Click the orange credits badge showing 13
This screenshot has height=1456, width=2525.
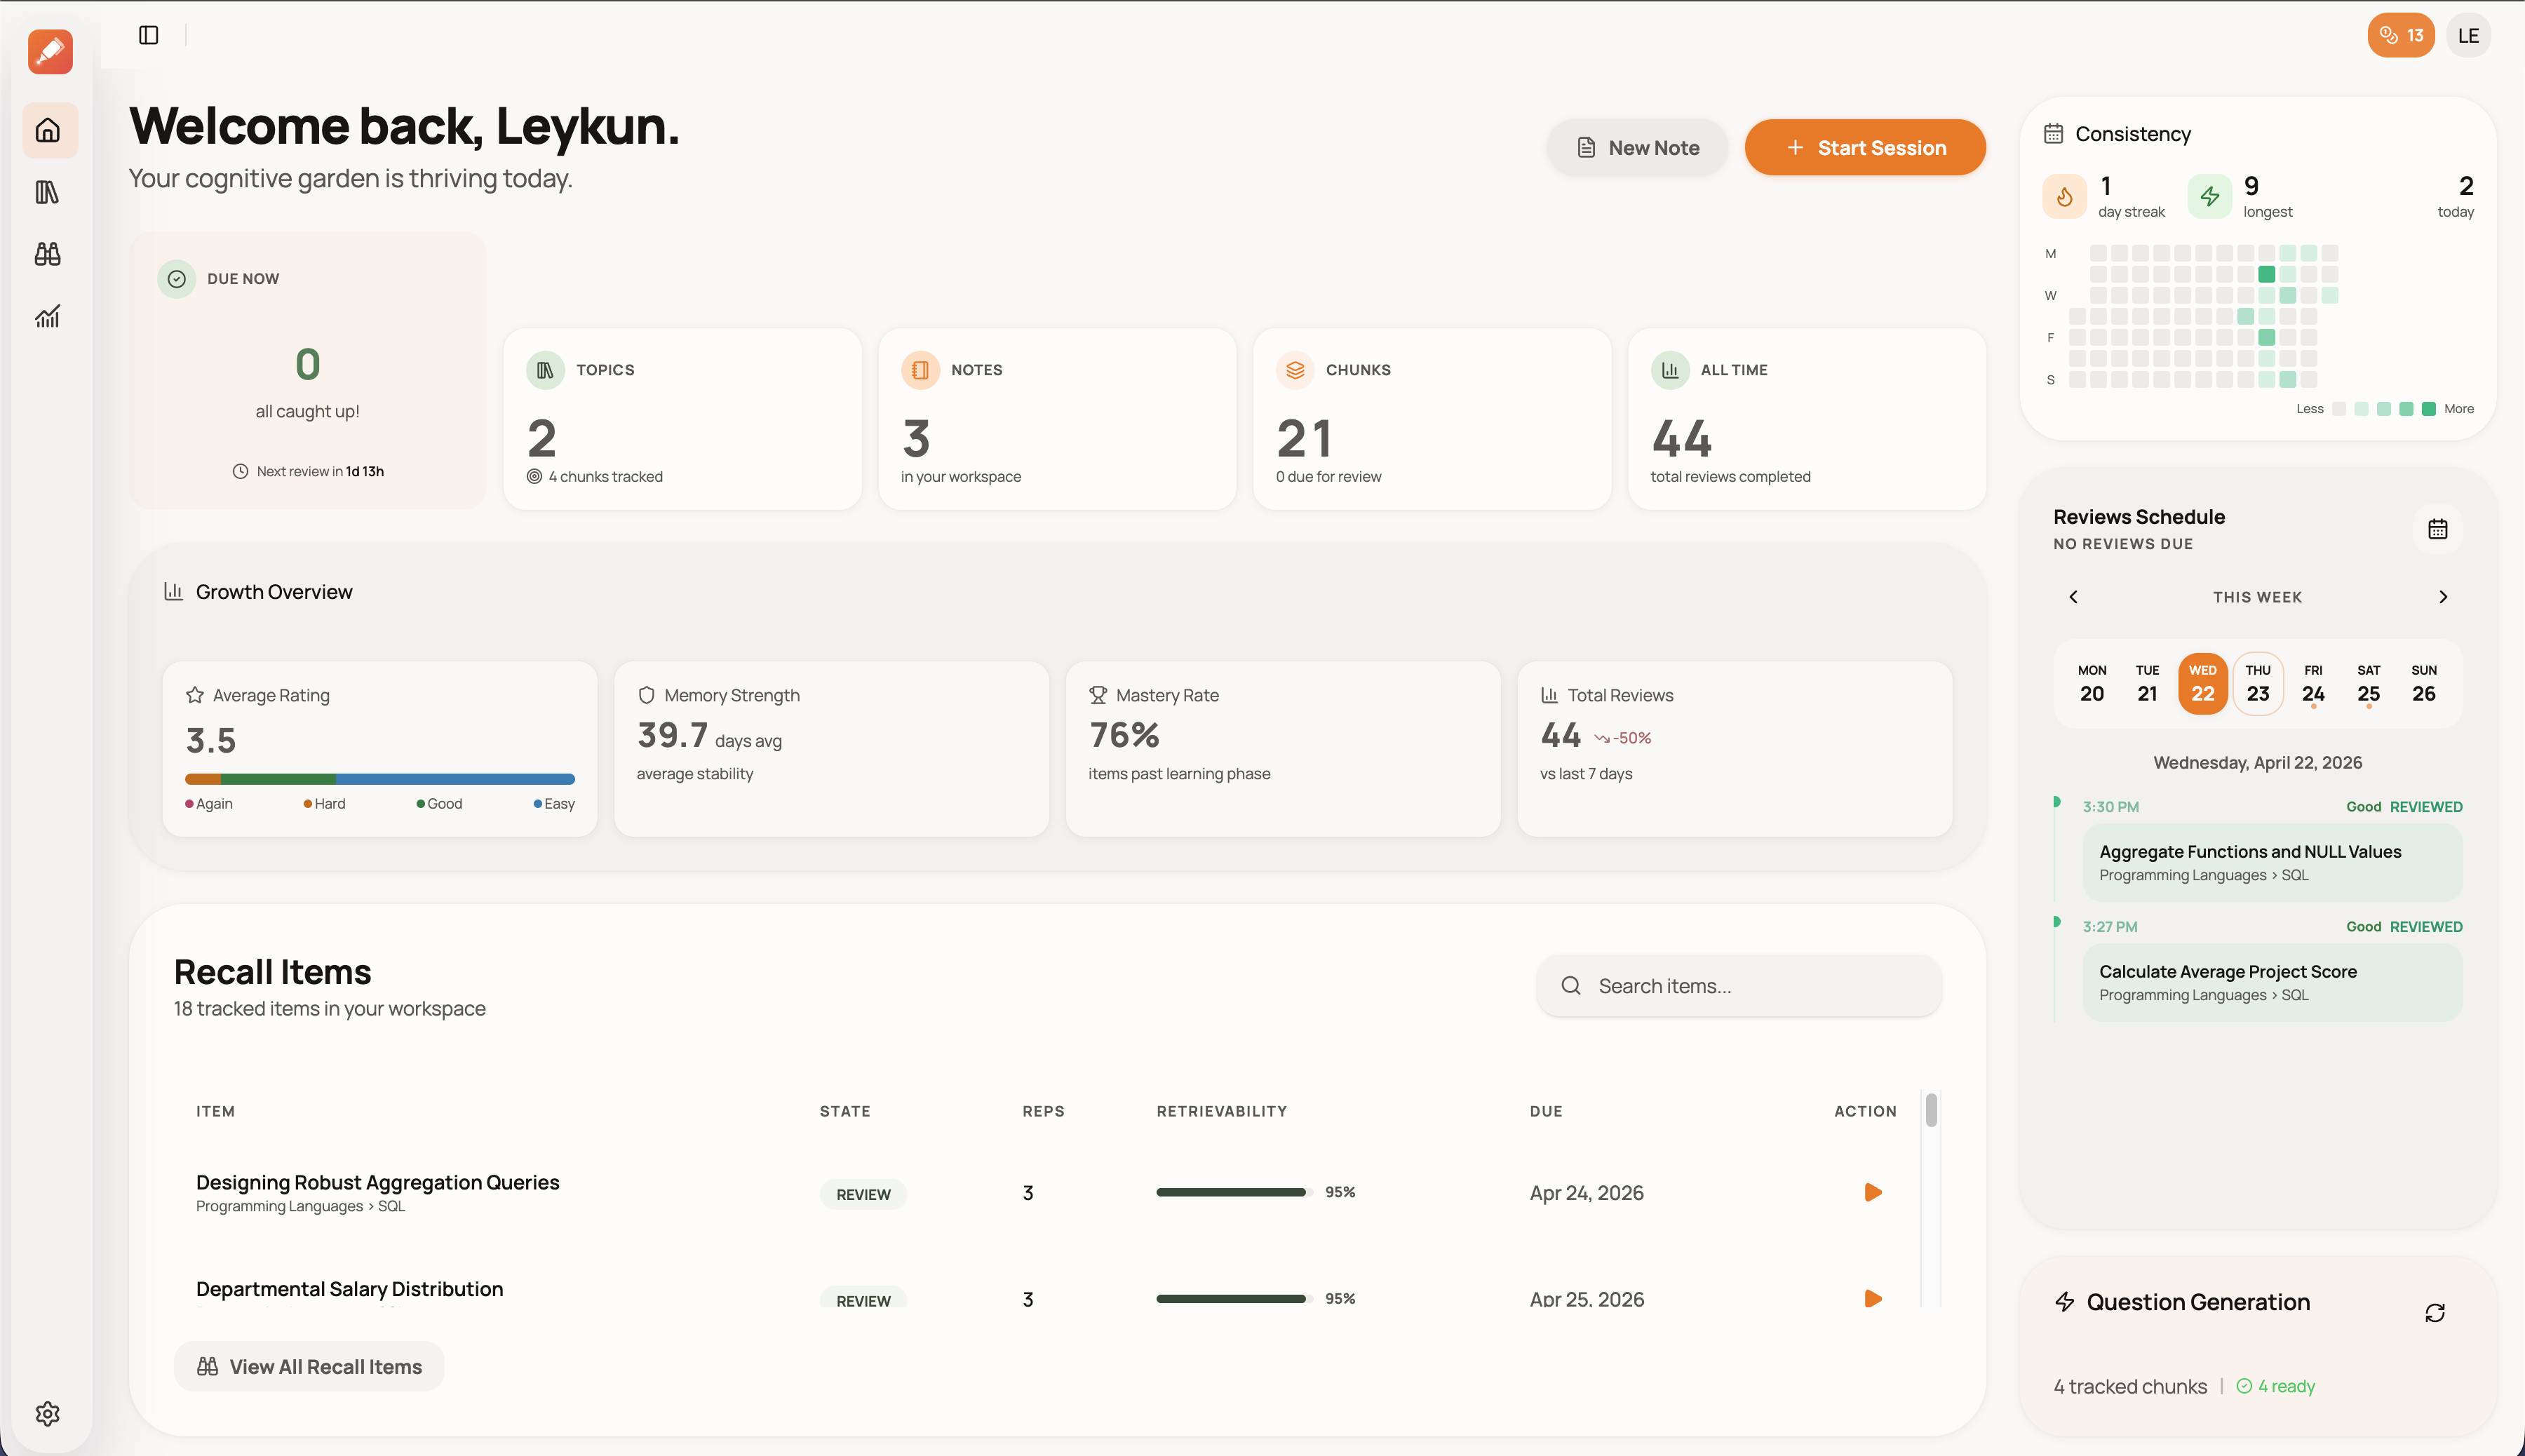[2400, 36]
